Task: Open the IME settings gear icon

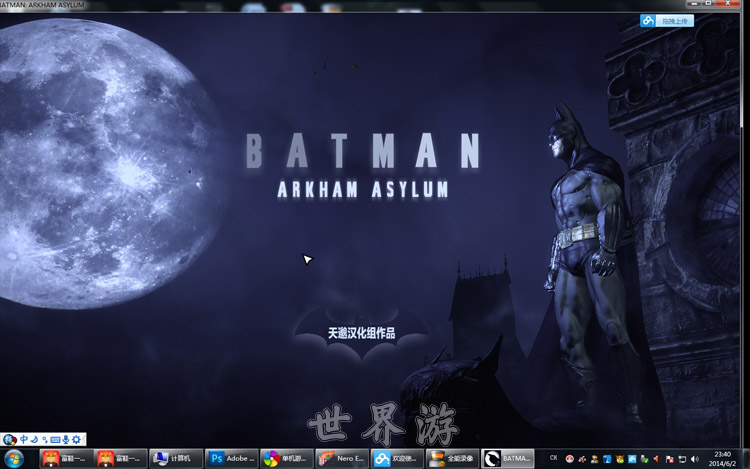Action: click(77, 439)
